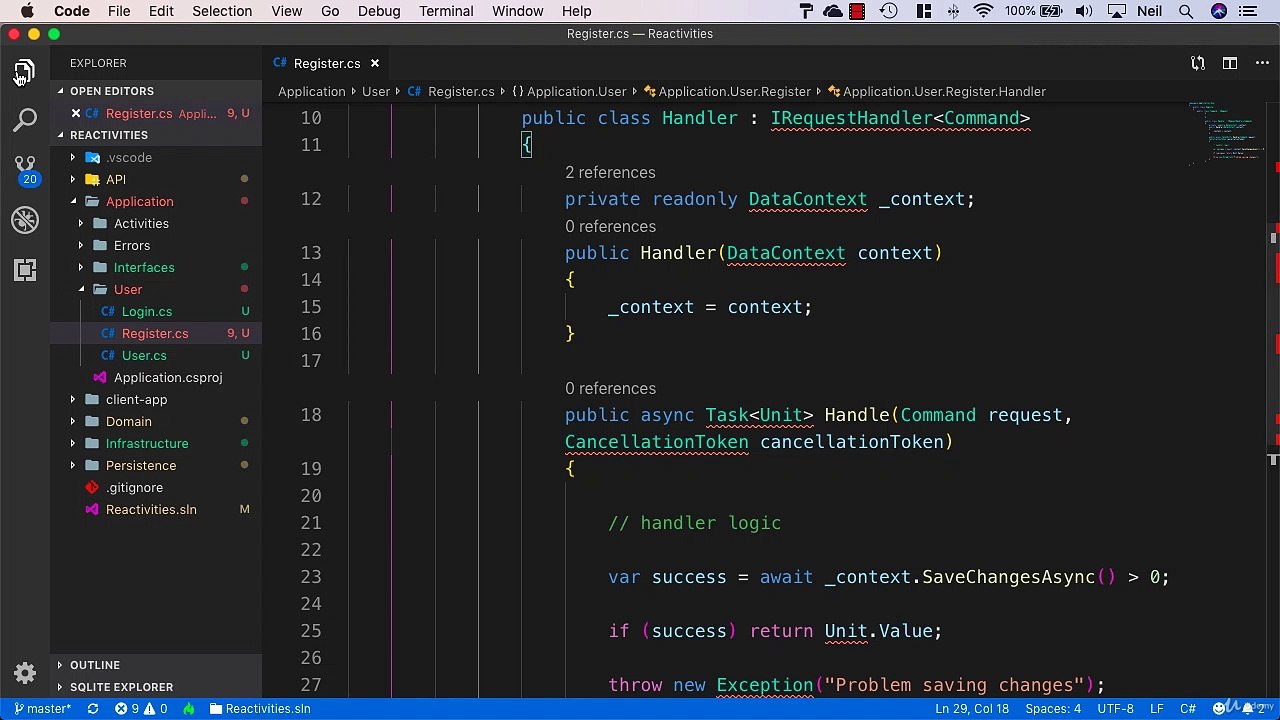Expand the API folder
Image resolution: width=1280 pixels, height=720 pixels.
point(116,179)
